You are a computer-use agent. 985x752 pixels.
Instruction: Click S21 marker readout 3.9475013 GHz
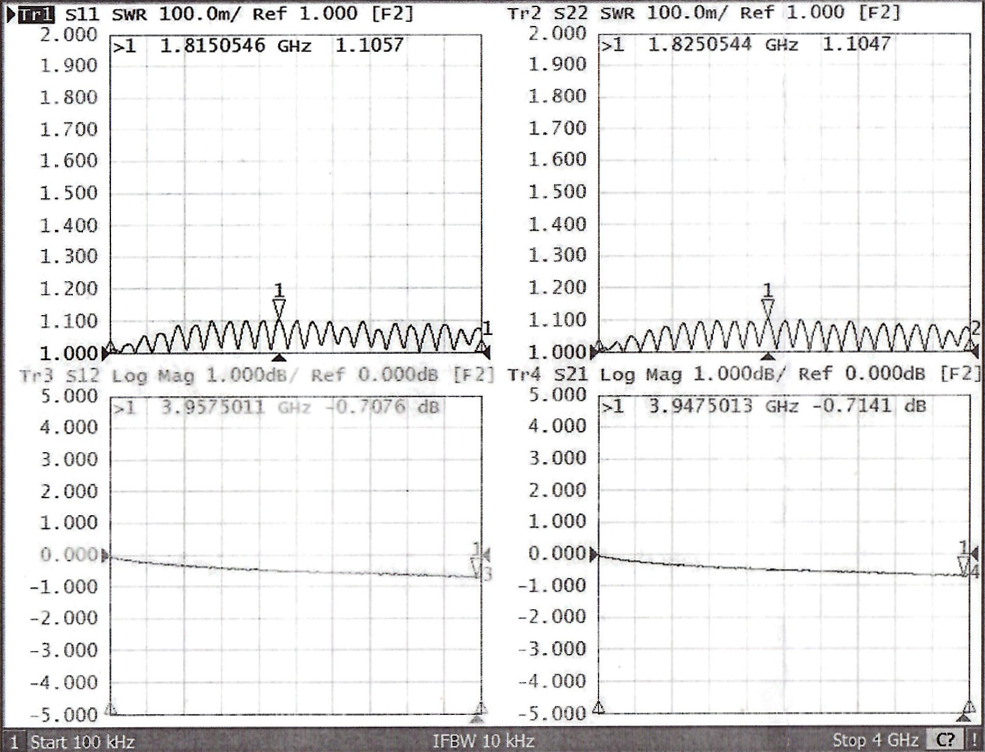(716, 407)
